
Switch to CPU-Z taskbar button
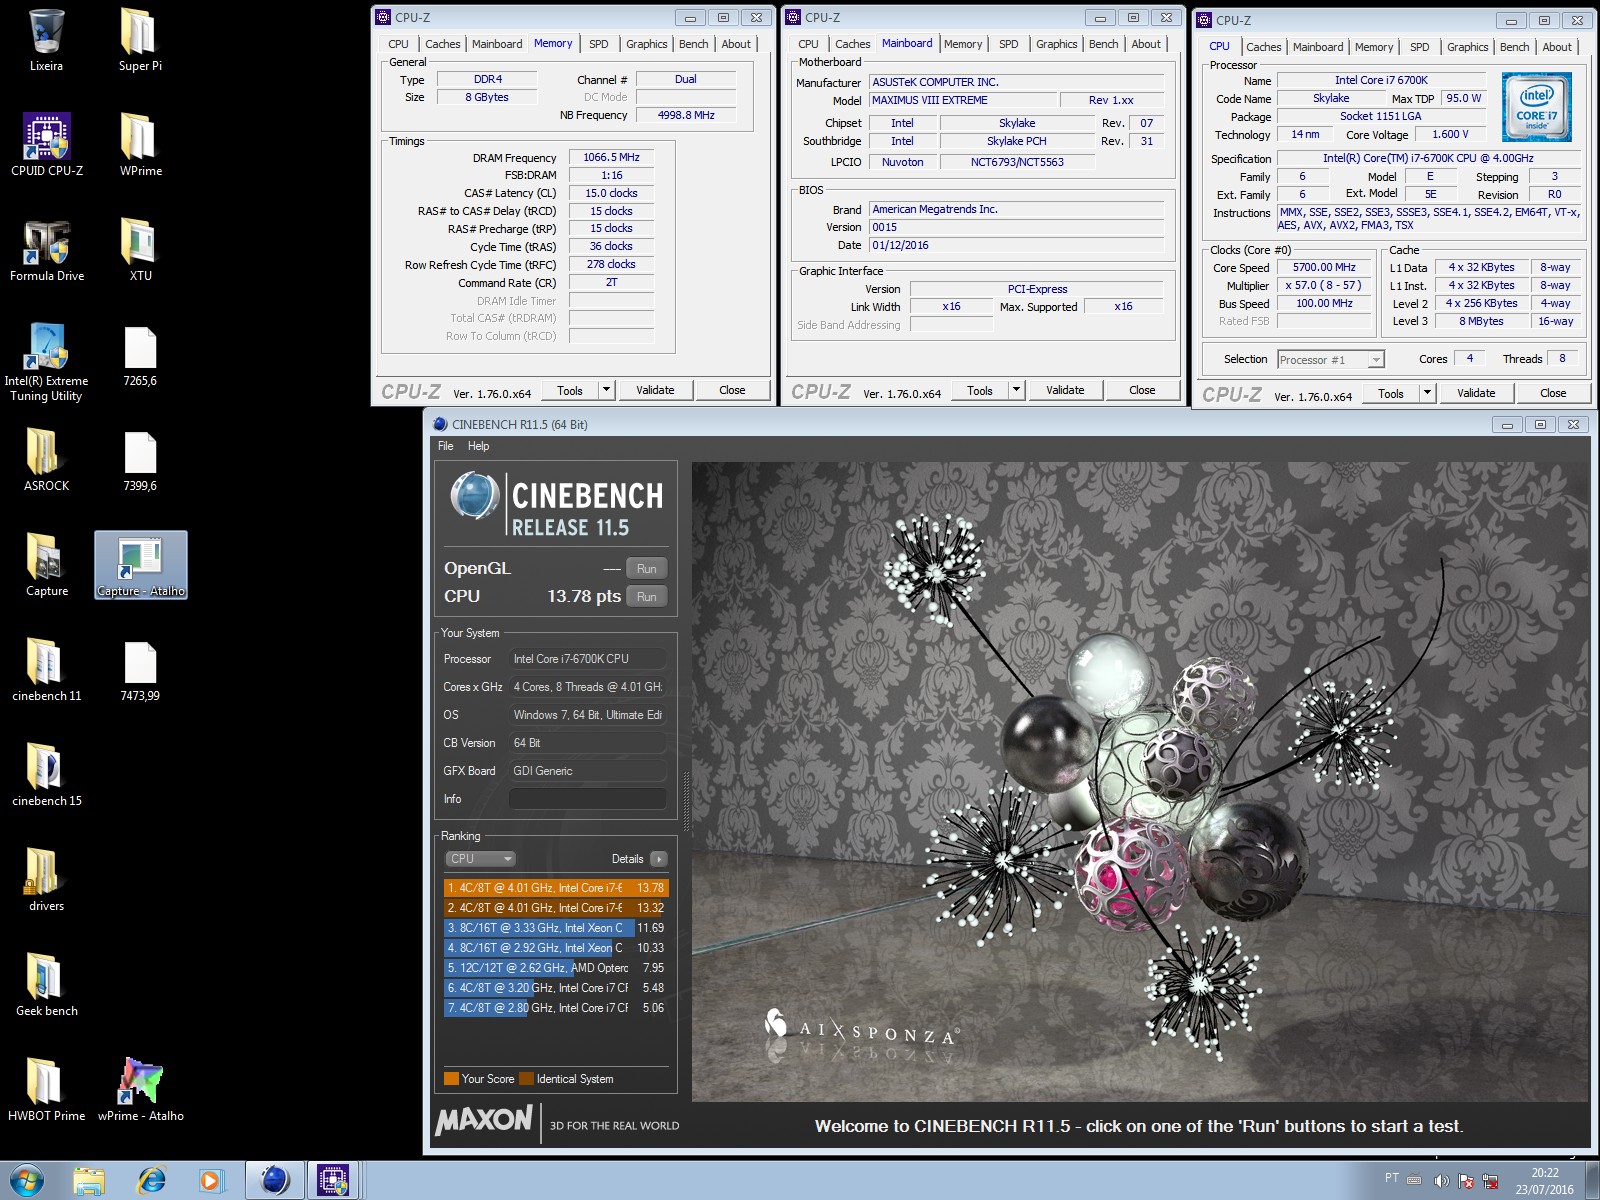333,1180
